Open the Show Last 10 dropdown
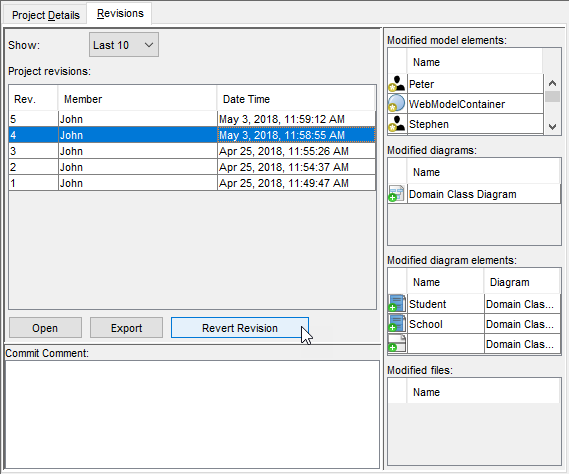The height and width of the screenshot is (475, 570). pos(124,45)
